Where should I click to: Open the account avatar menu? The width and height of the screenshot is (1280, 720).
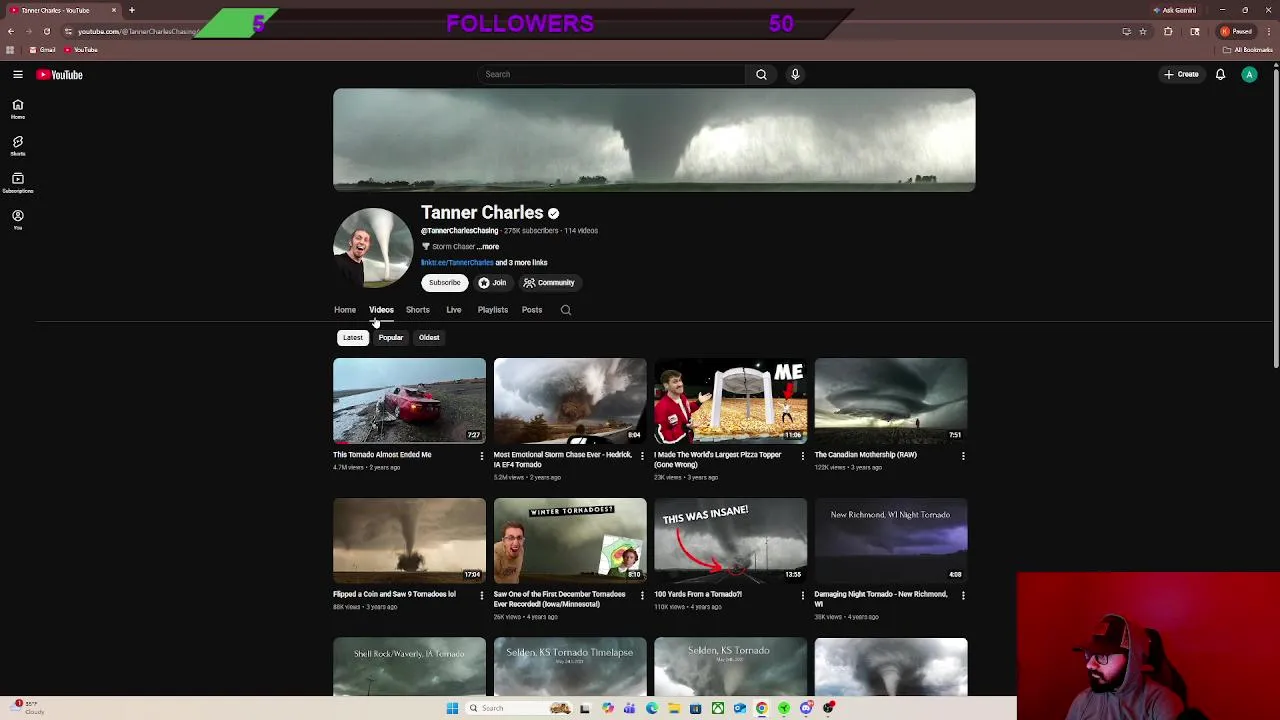click(x=1249, y=74)
